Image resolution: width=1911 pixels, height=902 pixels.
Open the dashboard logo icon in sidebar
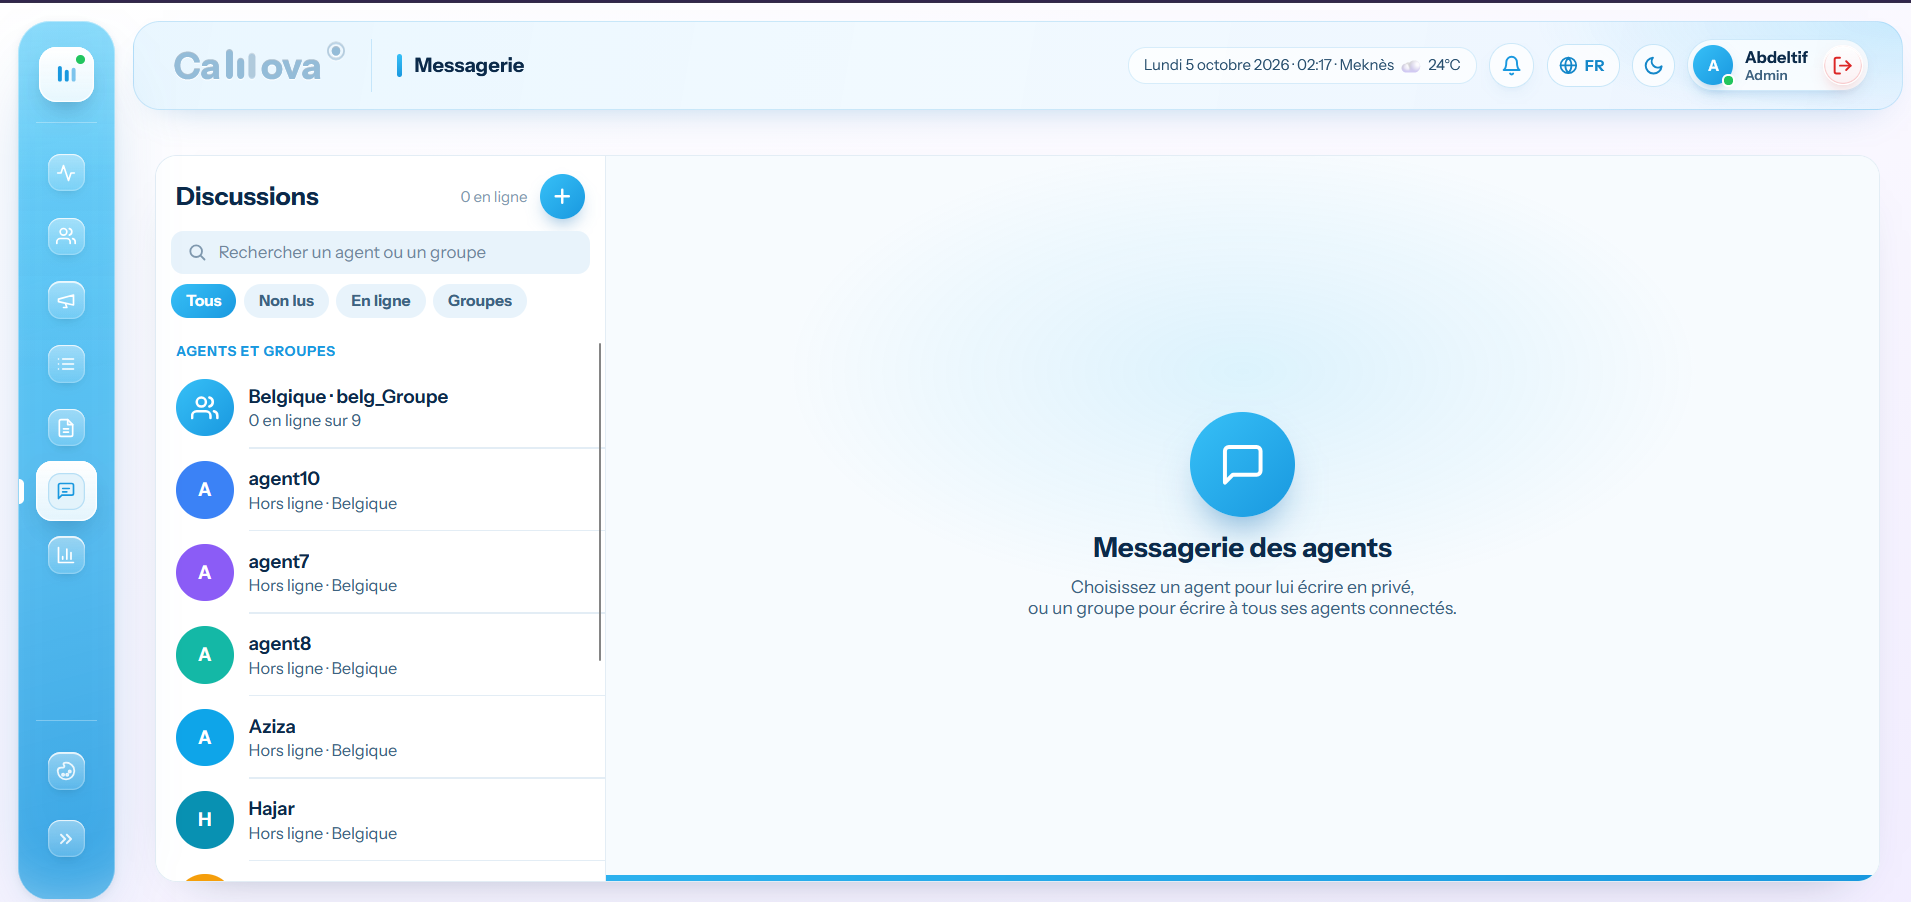[x=66, y=74]
